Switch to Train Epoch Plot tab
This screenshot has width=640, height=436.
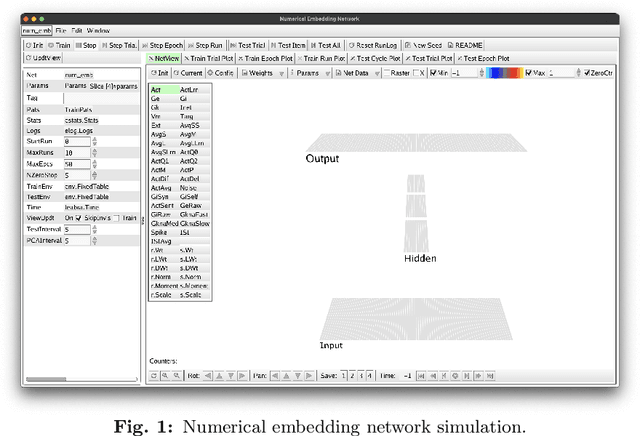[x=265, y=58]
